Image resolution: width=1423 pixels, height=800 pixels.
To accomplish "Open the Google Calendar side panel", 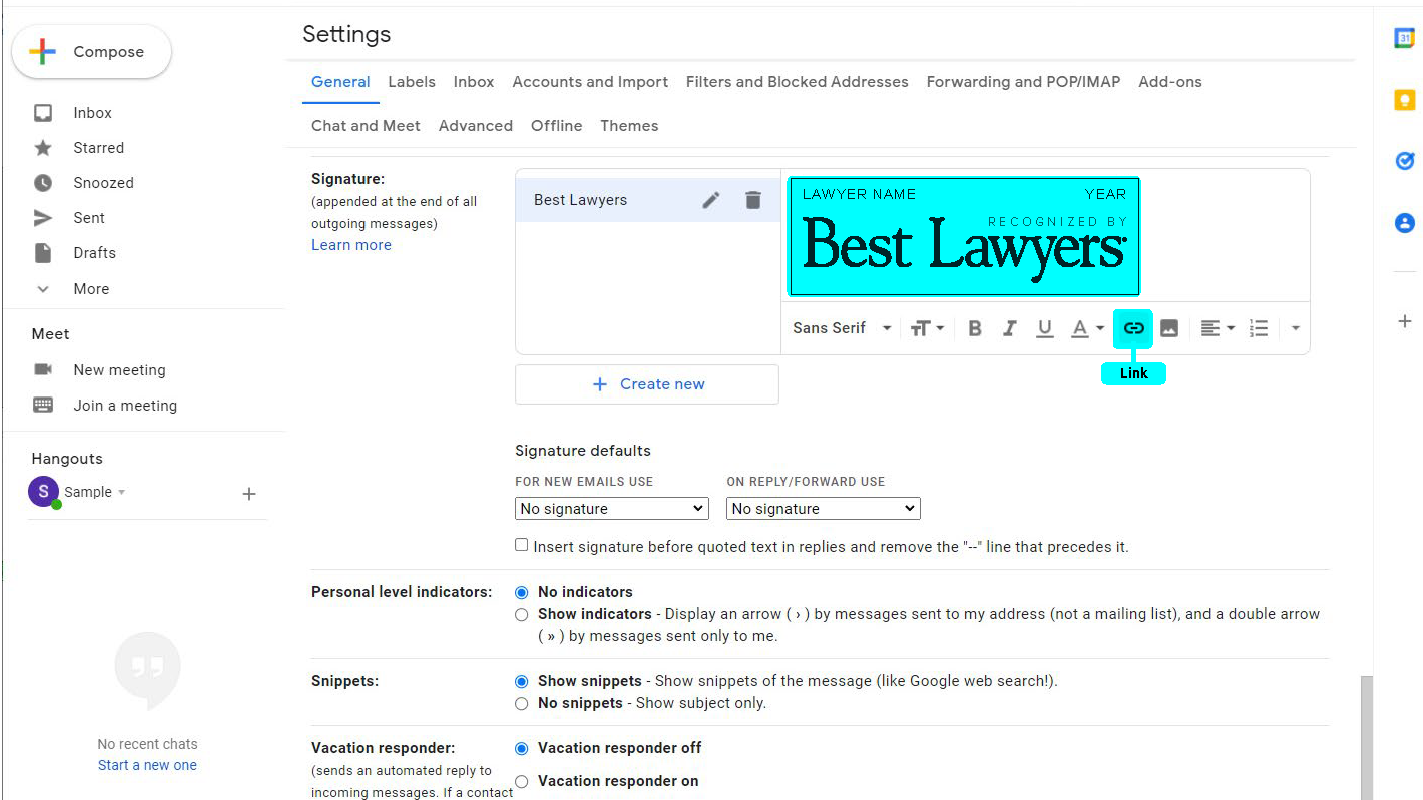I will pyautogui.click(x=1404, y=37).
